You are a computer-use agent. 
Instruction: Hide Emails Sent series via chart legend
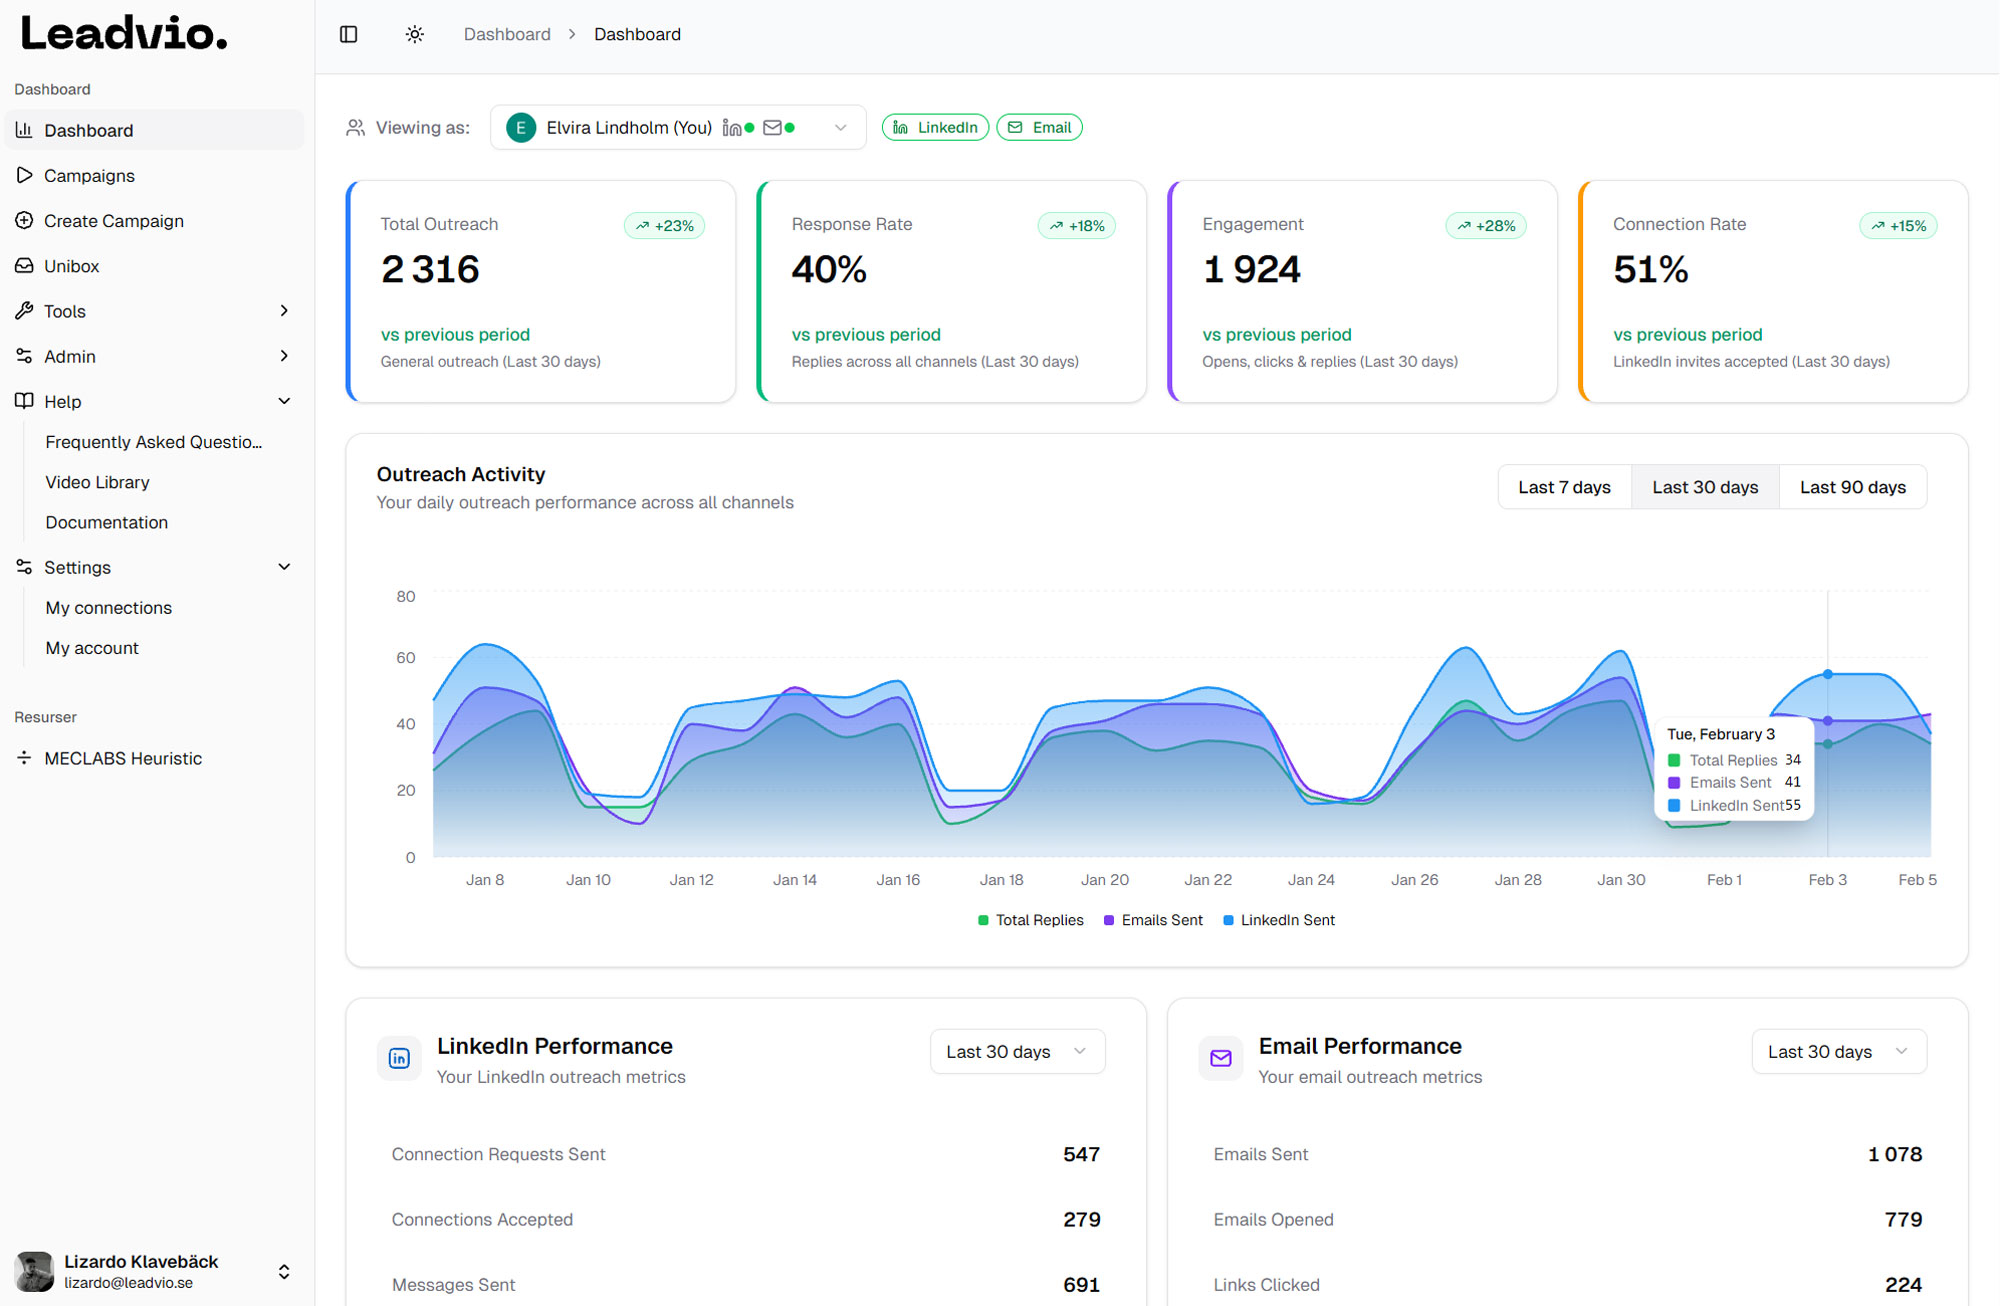pos(1152,919)
